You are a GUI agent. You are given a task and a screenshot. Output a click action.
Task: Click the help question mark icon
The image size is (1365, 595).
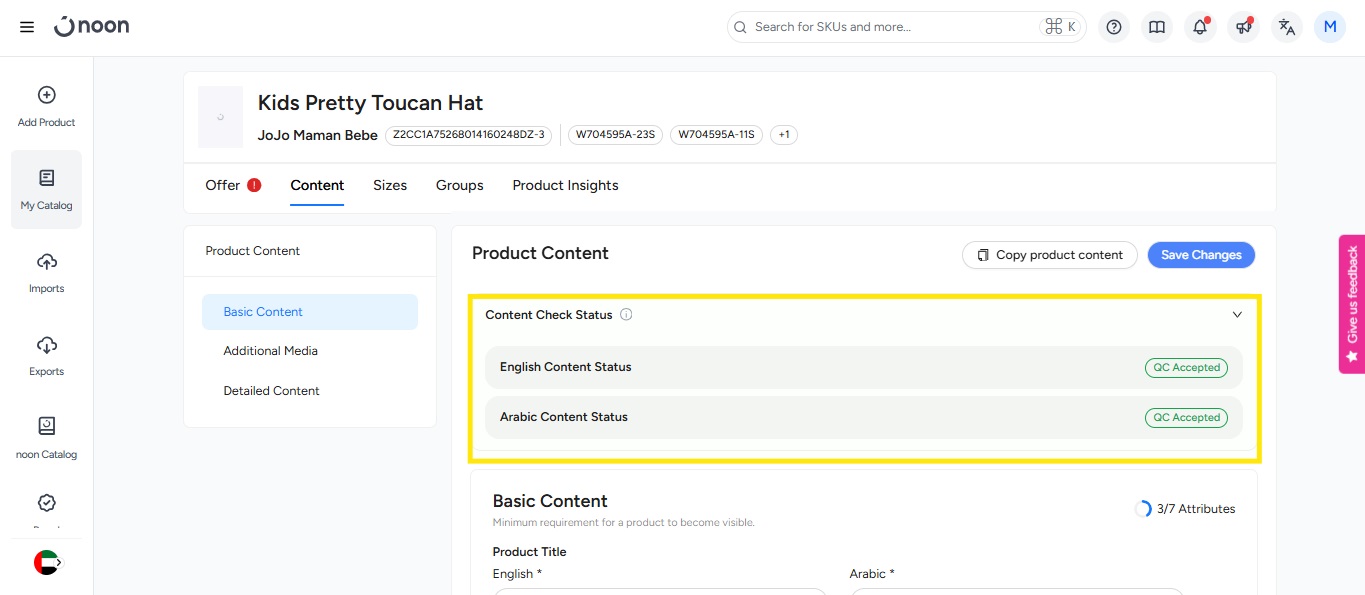coord(1114,27)
